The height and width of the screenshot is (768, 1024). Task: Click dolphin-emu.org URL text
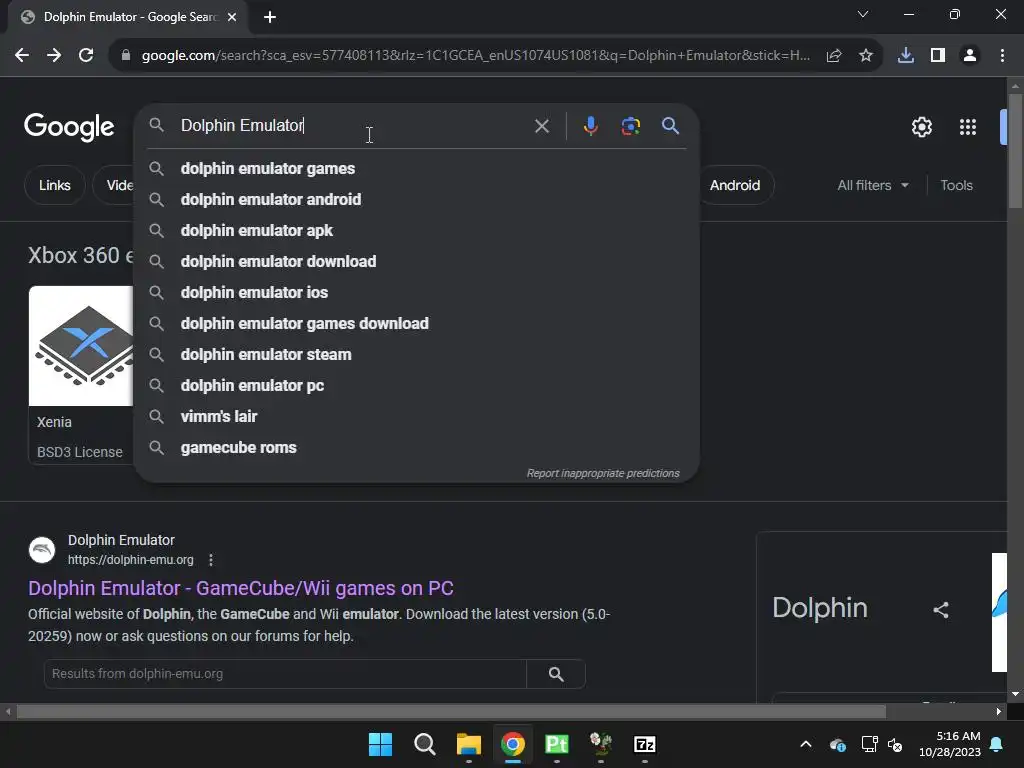[x=131, y=560]
